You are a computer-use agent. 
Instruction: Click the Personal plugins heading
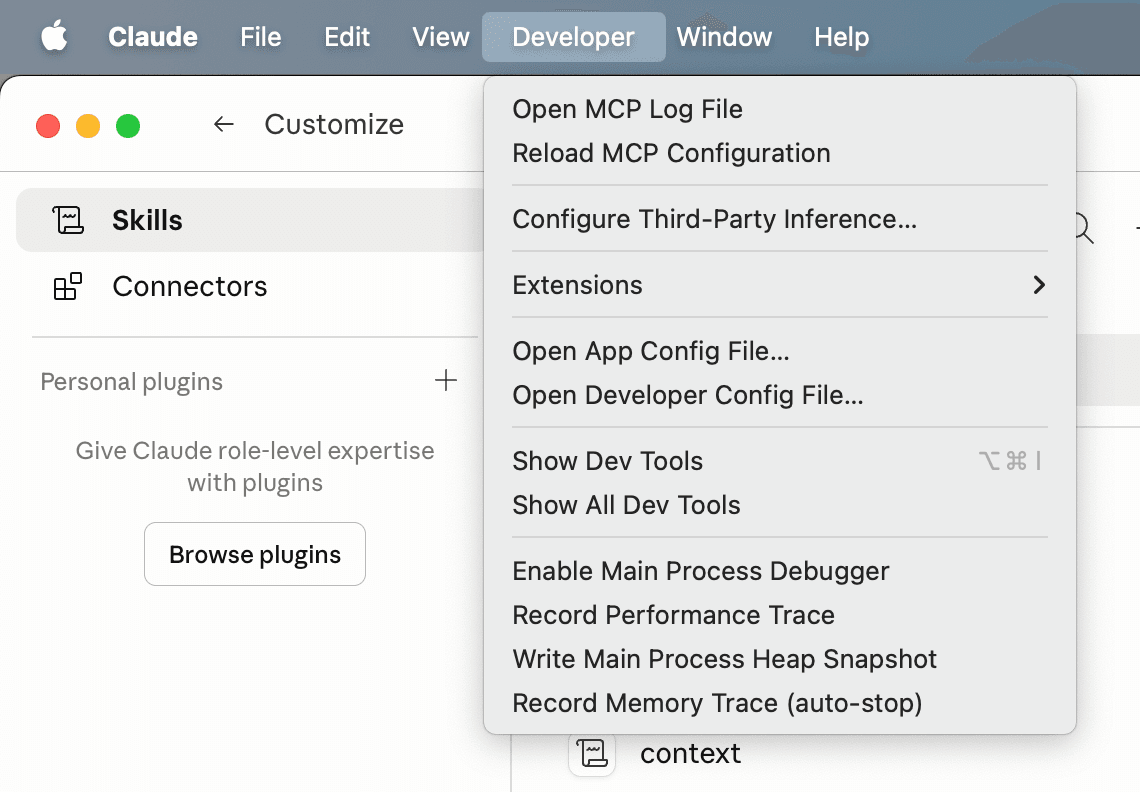pos(132,381)
